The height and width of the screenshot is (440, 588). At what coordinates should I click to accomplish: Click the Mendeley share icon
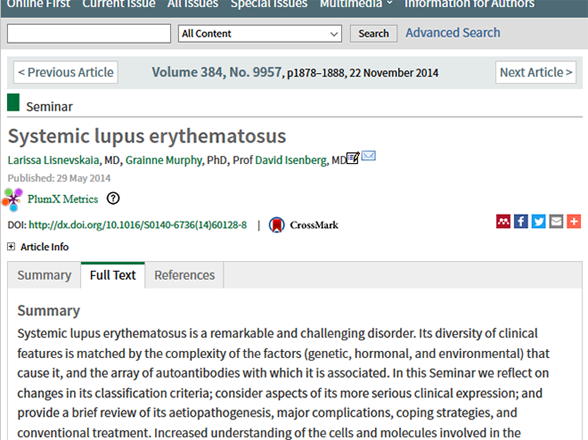pos(503,221)
